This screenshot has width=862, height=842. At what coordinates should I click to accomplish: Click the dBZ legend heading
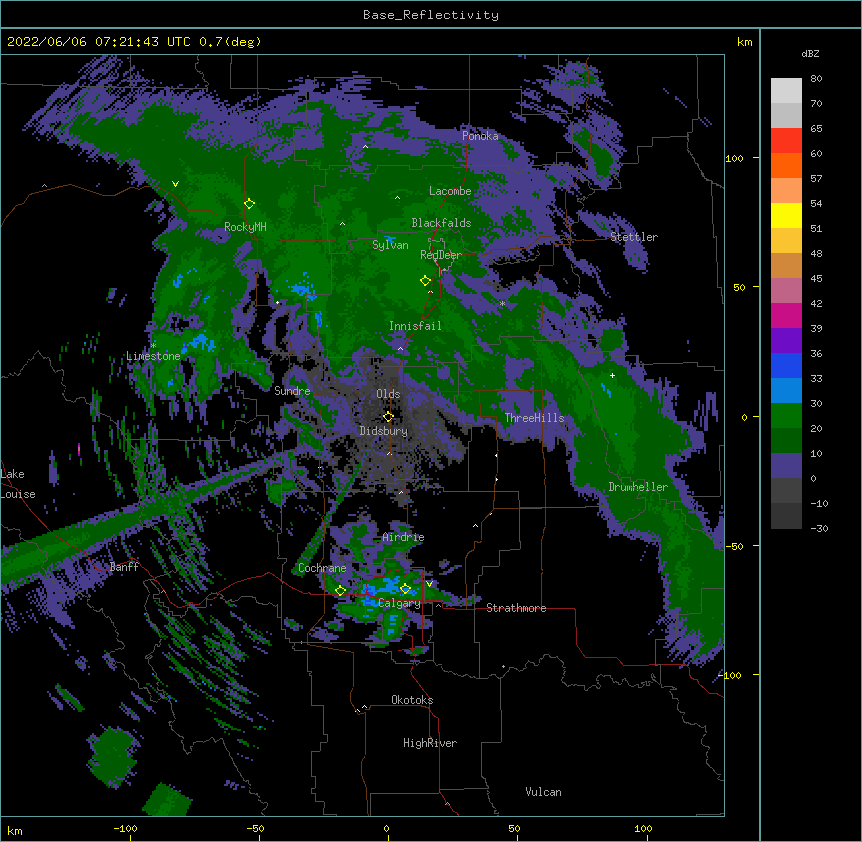810,53
